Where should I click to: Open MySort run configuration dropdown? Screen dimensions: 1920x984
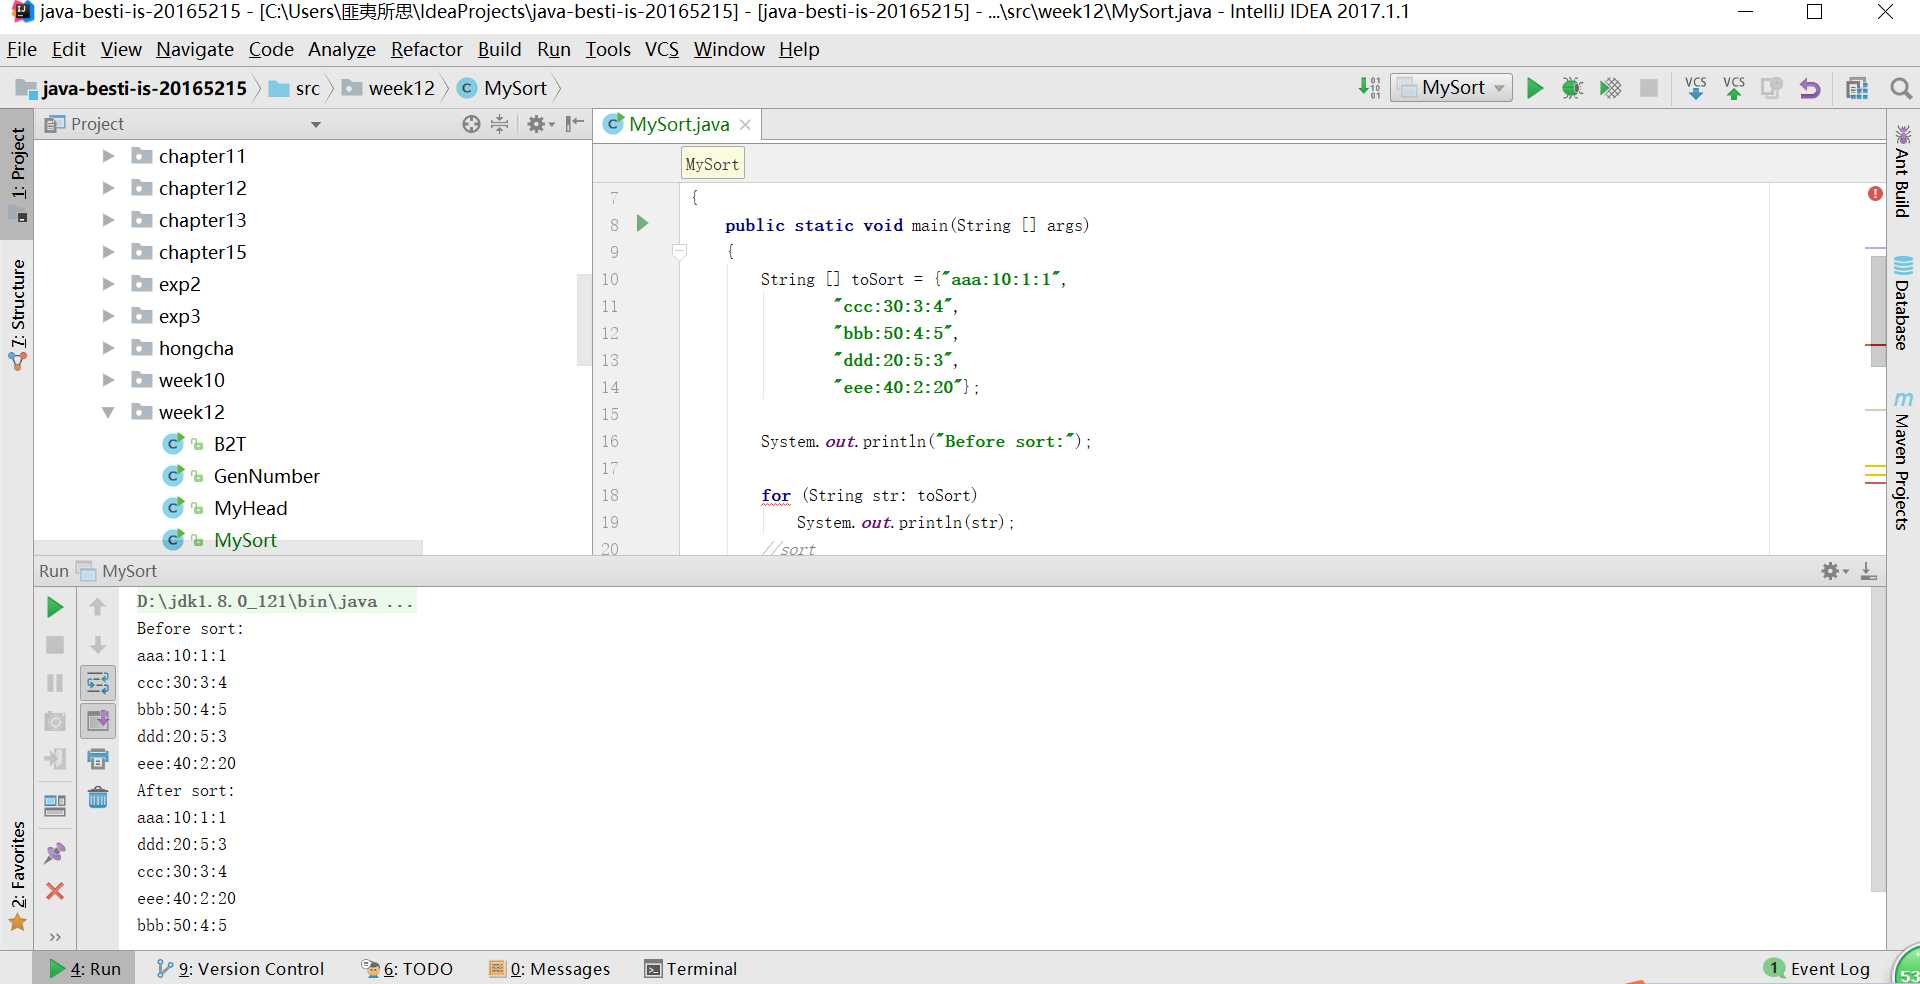pos(1451,88)
